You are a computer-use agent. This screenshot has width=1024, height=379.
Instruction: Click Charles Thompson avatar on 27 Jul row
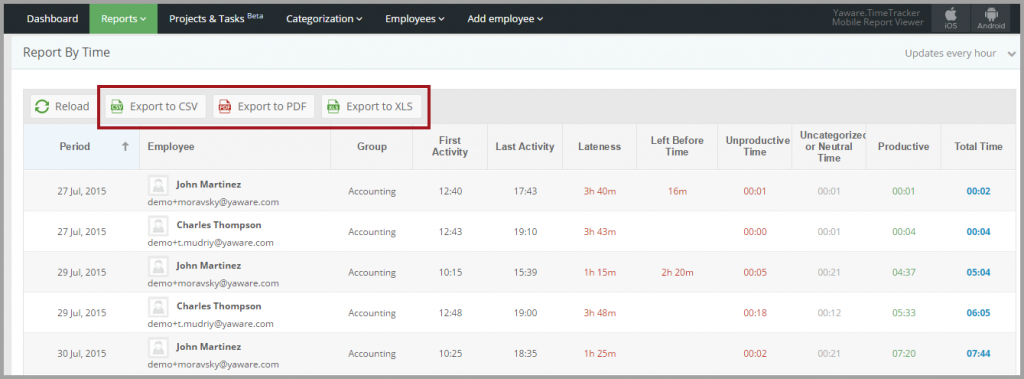point(159,226)
